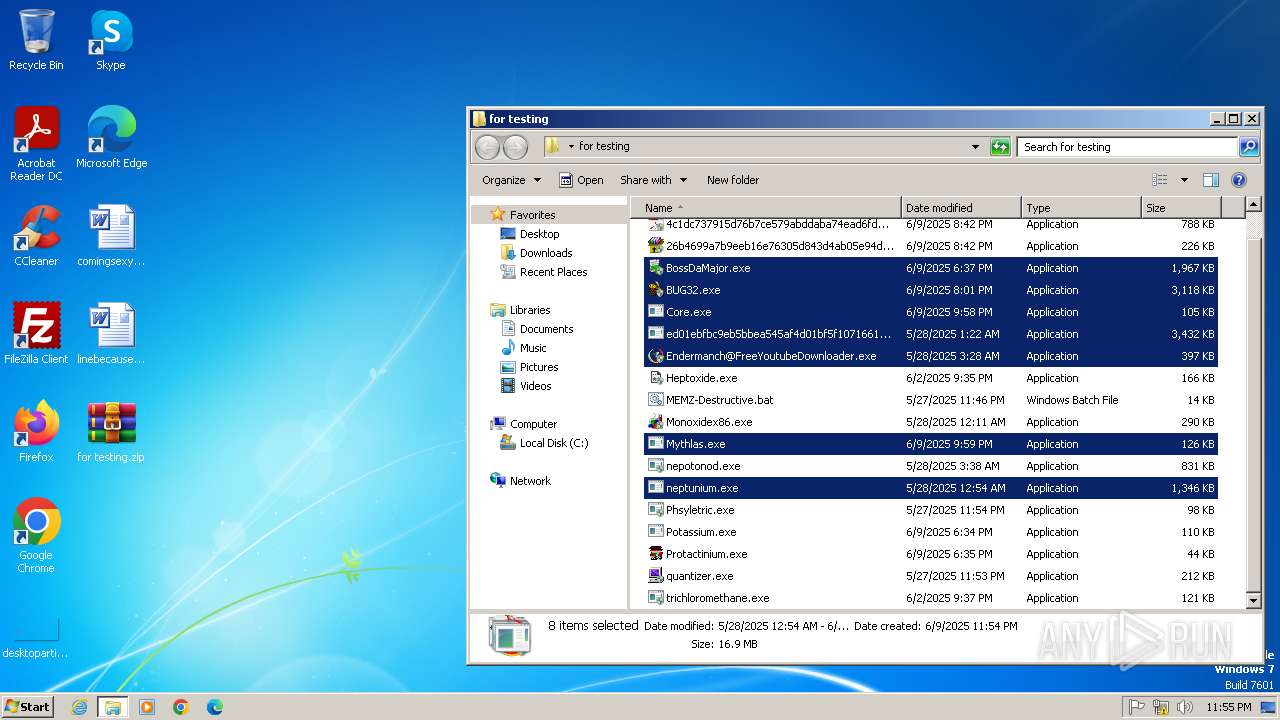Open the Organize dropdown menu
Screen dimensions: 1280x720
pyautogui.click(x=511, y=180)
